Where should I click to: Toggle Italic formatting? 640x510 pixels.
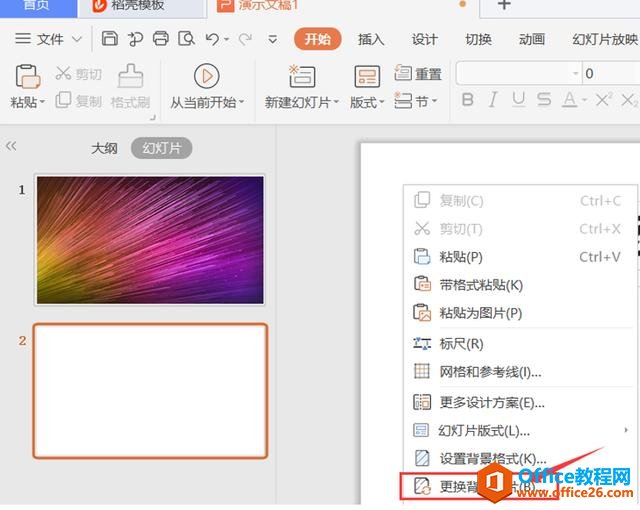click(493, 100)
